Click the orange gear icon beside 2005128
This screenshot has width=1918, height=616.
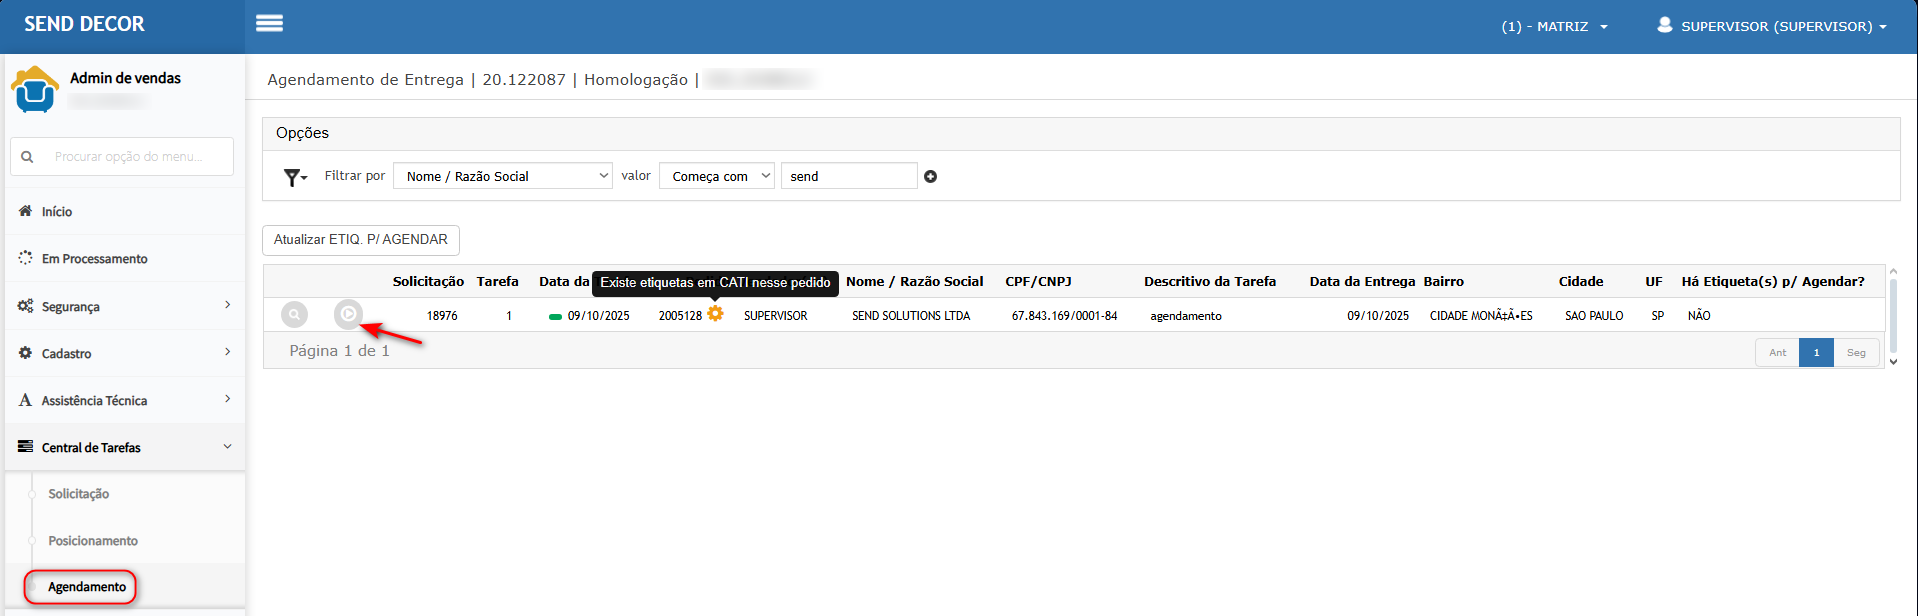(x=716, y=314)
